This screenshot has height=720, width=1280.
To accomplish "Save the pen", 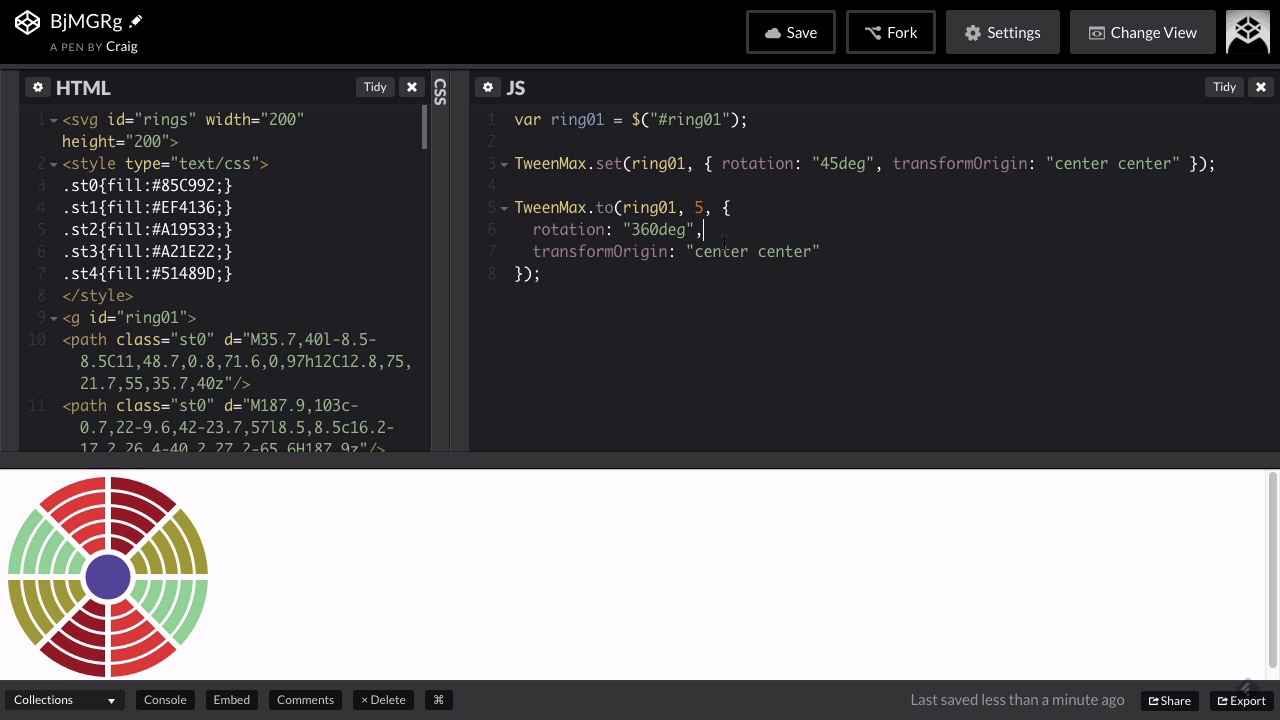I will point(791,32).
